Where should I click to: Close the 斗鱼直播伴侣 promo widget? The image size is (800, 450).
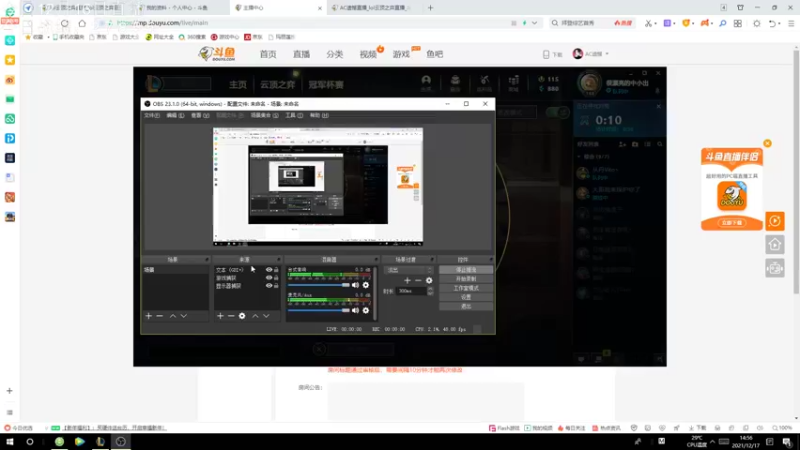(767, 143)
